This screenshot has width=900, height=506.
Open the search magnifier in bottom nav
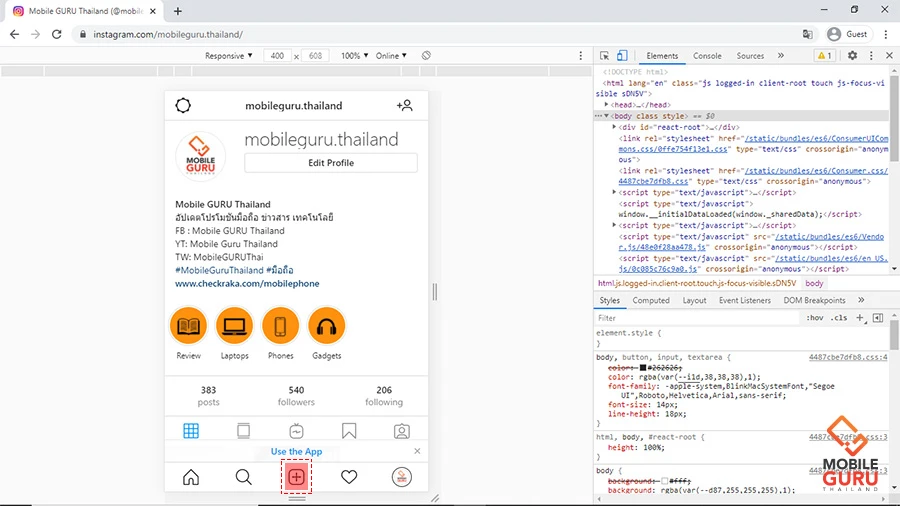243,477
